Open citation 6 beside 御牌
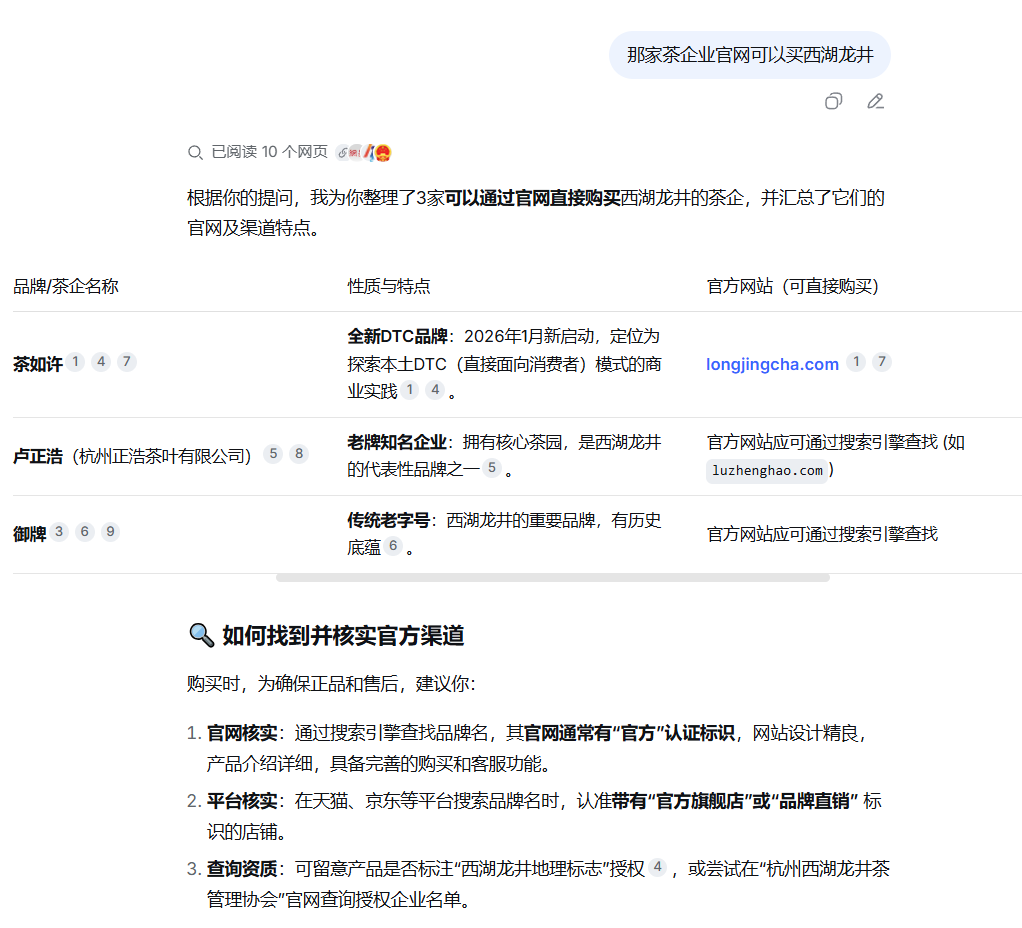Viewport: 1022px width, 928px height. [x=85, y=532]
